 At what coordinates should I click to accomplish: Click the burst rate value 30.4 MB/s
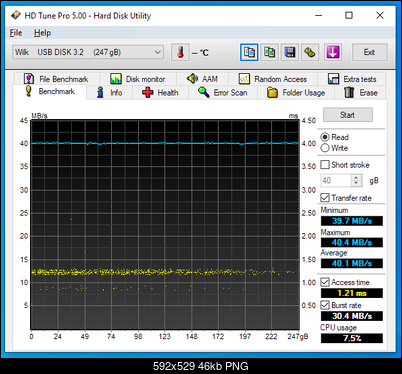[352, 316]
